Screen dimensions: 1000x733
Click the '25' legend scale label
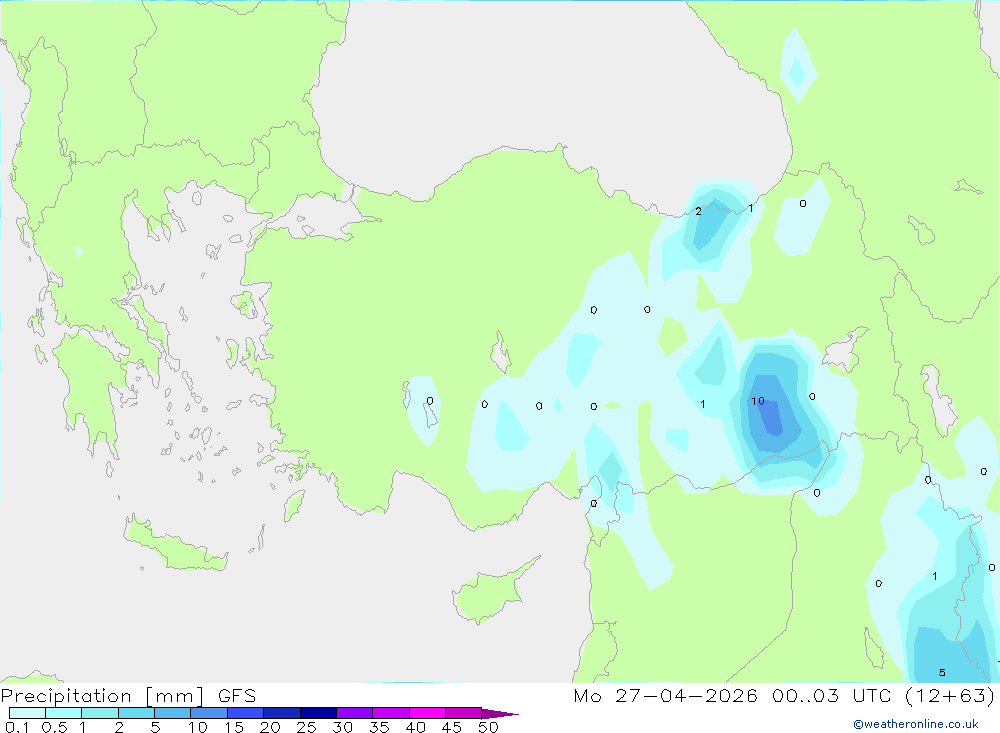(306, 727)
